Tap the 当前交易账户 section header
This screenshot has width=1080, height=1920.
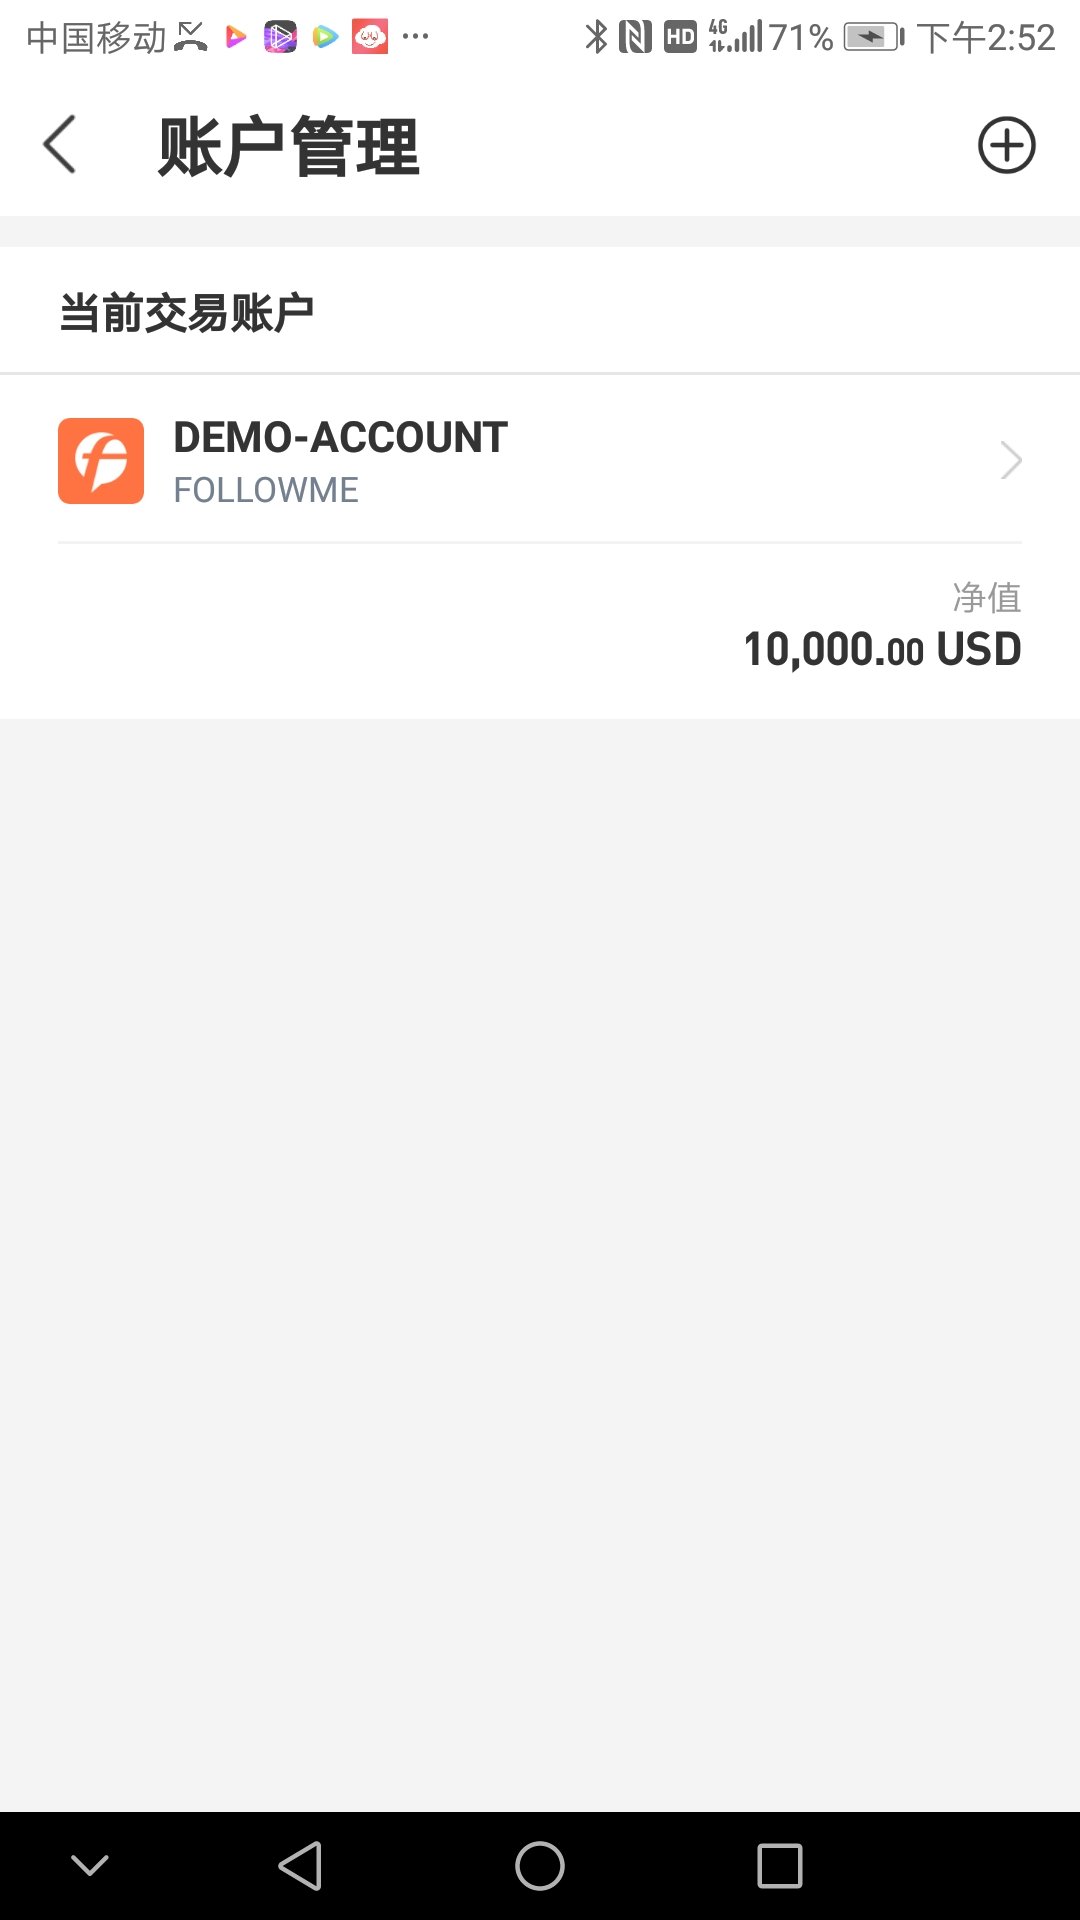pyautogui.click(x=187, y=313)
